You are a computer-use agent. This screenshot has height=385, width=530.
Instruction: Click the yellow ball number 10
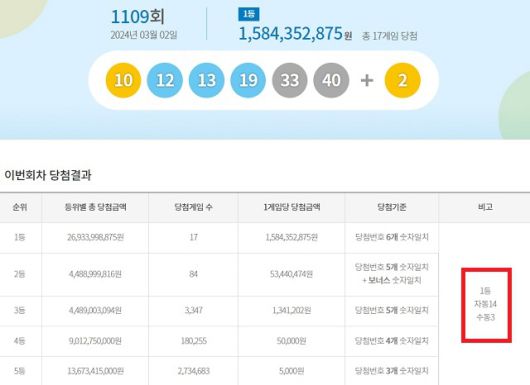pos(123,80)
